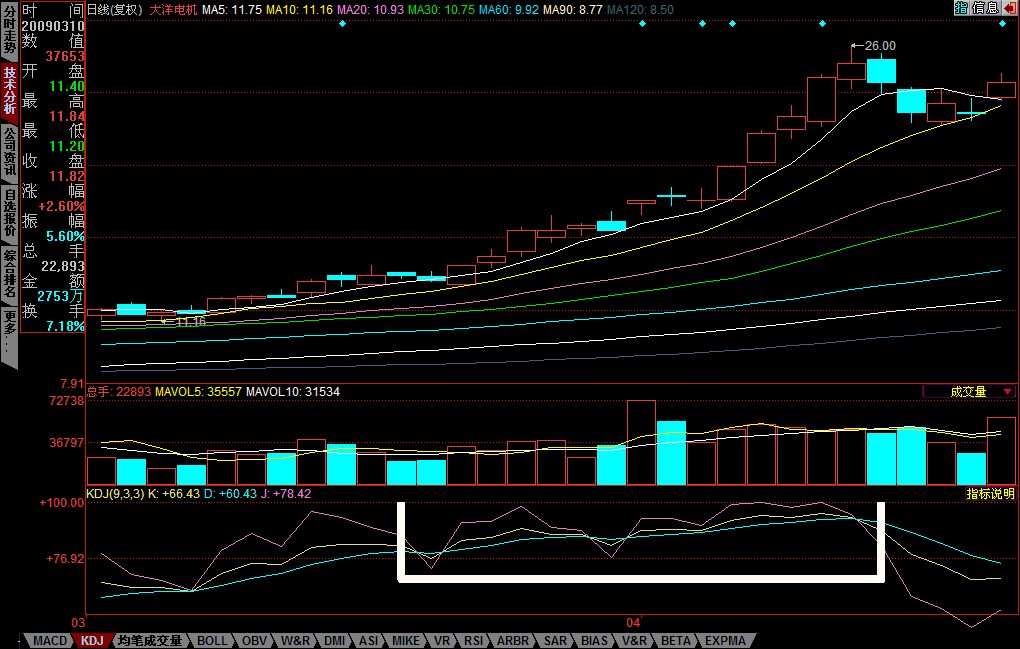Screen dimensions: 1020x649
Task: Select the BOLL indicator tab
Action: click(212, 641)
